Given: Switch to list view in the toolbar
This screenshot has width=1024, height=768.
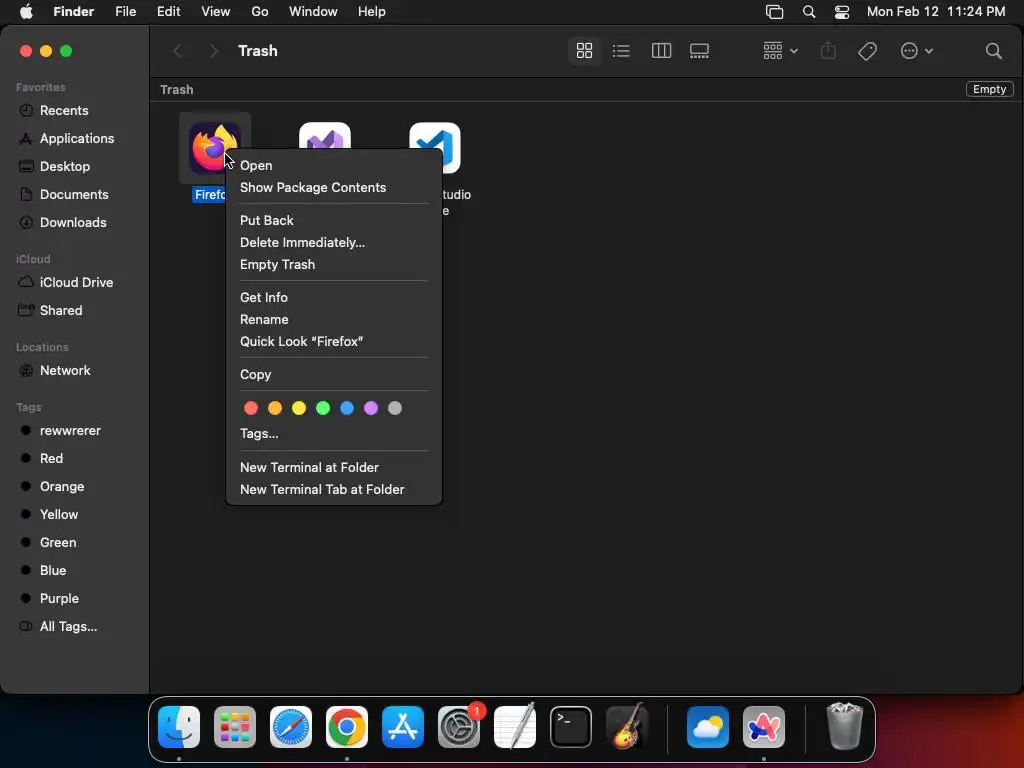Looking at the screenshot, I should (x=621, y=51).
